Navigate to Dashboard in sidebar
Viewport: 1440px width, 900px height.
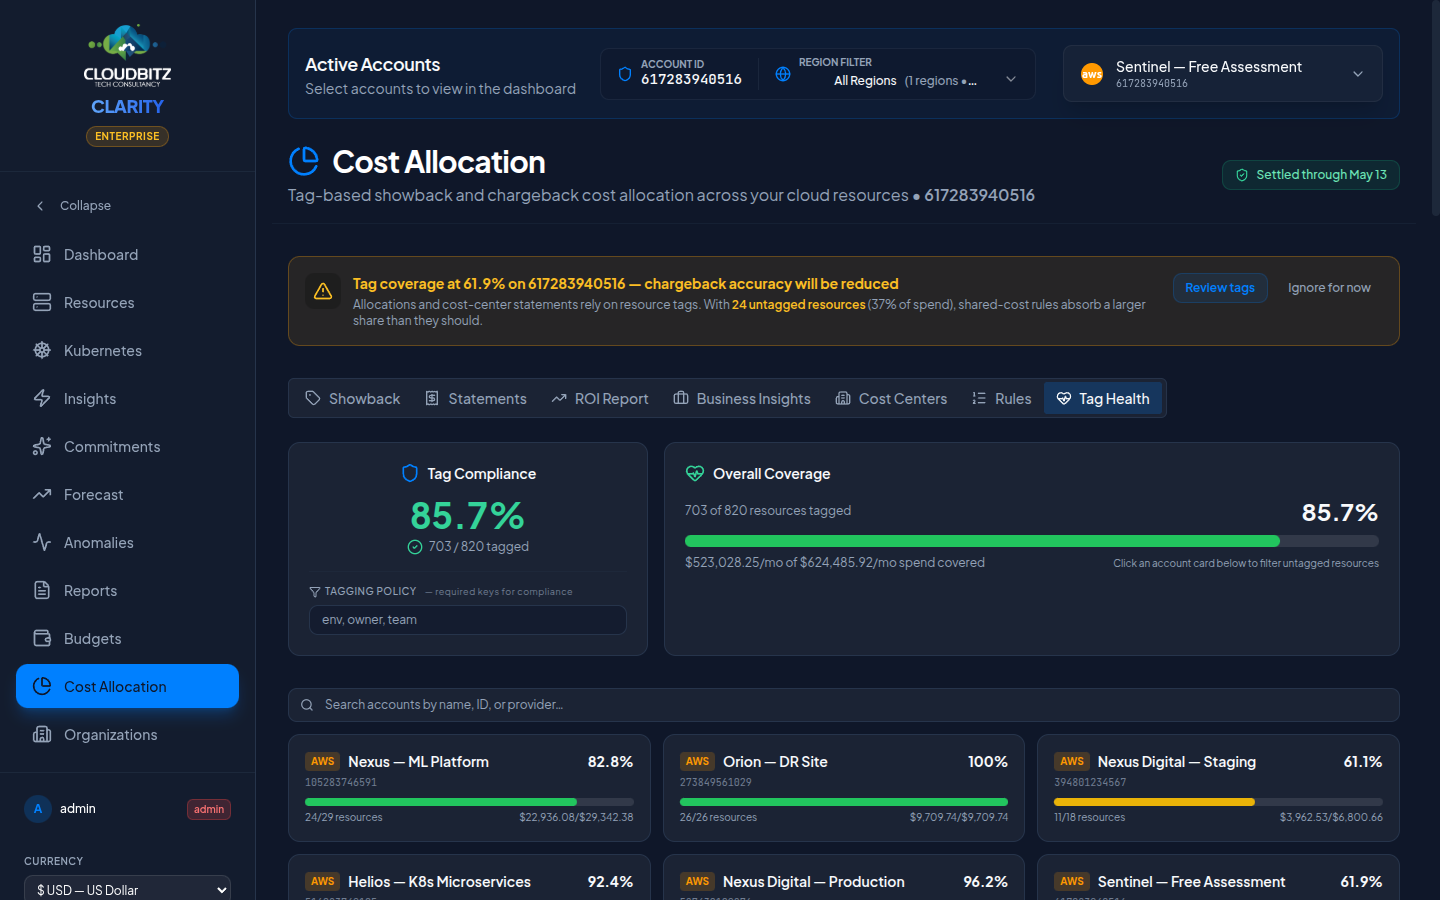point(127,254)
